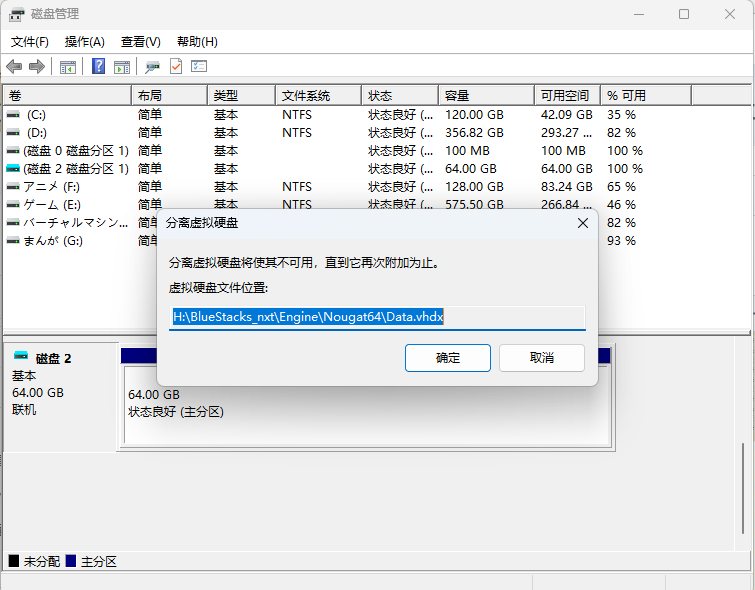Click the settings list toolbar icon
Viewport: 755px width, 590px height.
pyautogui.click(x=199, y=66)
